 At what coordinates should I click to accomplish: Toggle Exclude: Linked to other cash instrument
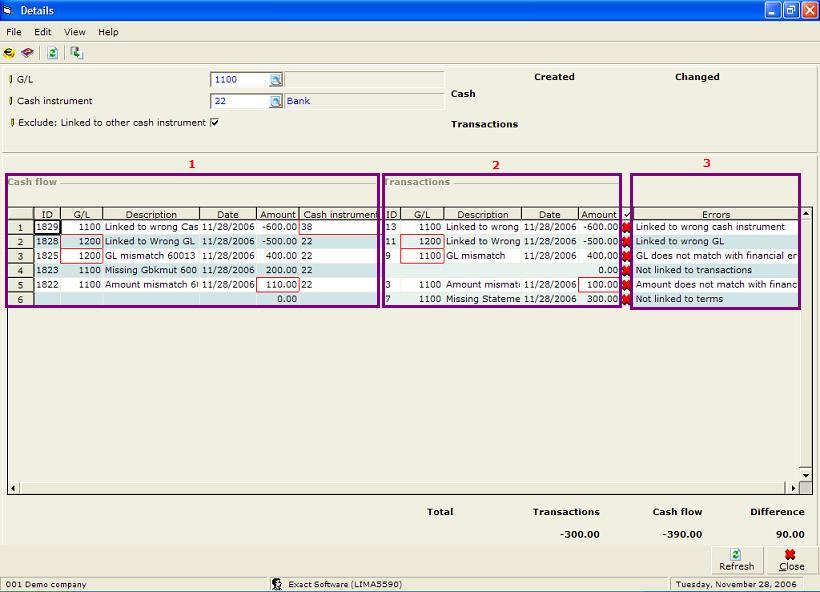point(214,120)
